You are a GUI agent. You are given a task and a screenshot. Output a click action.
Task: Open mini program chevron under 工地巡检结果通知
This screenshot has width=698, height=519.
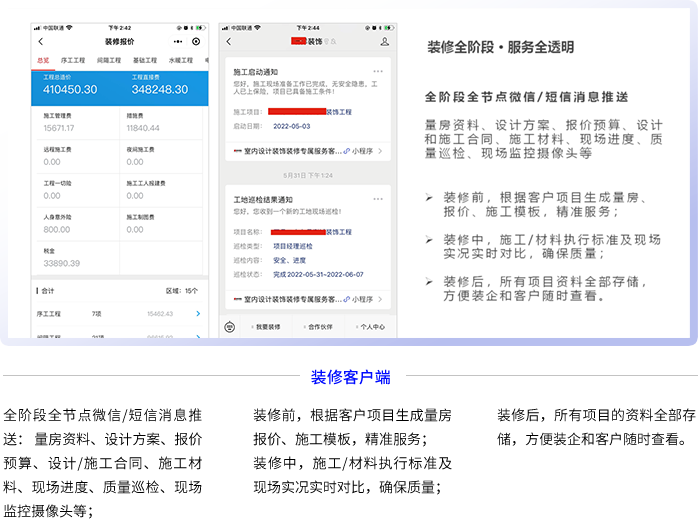coord(380,299)
